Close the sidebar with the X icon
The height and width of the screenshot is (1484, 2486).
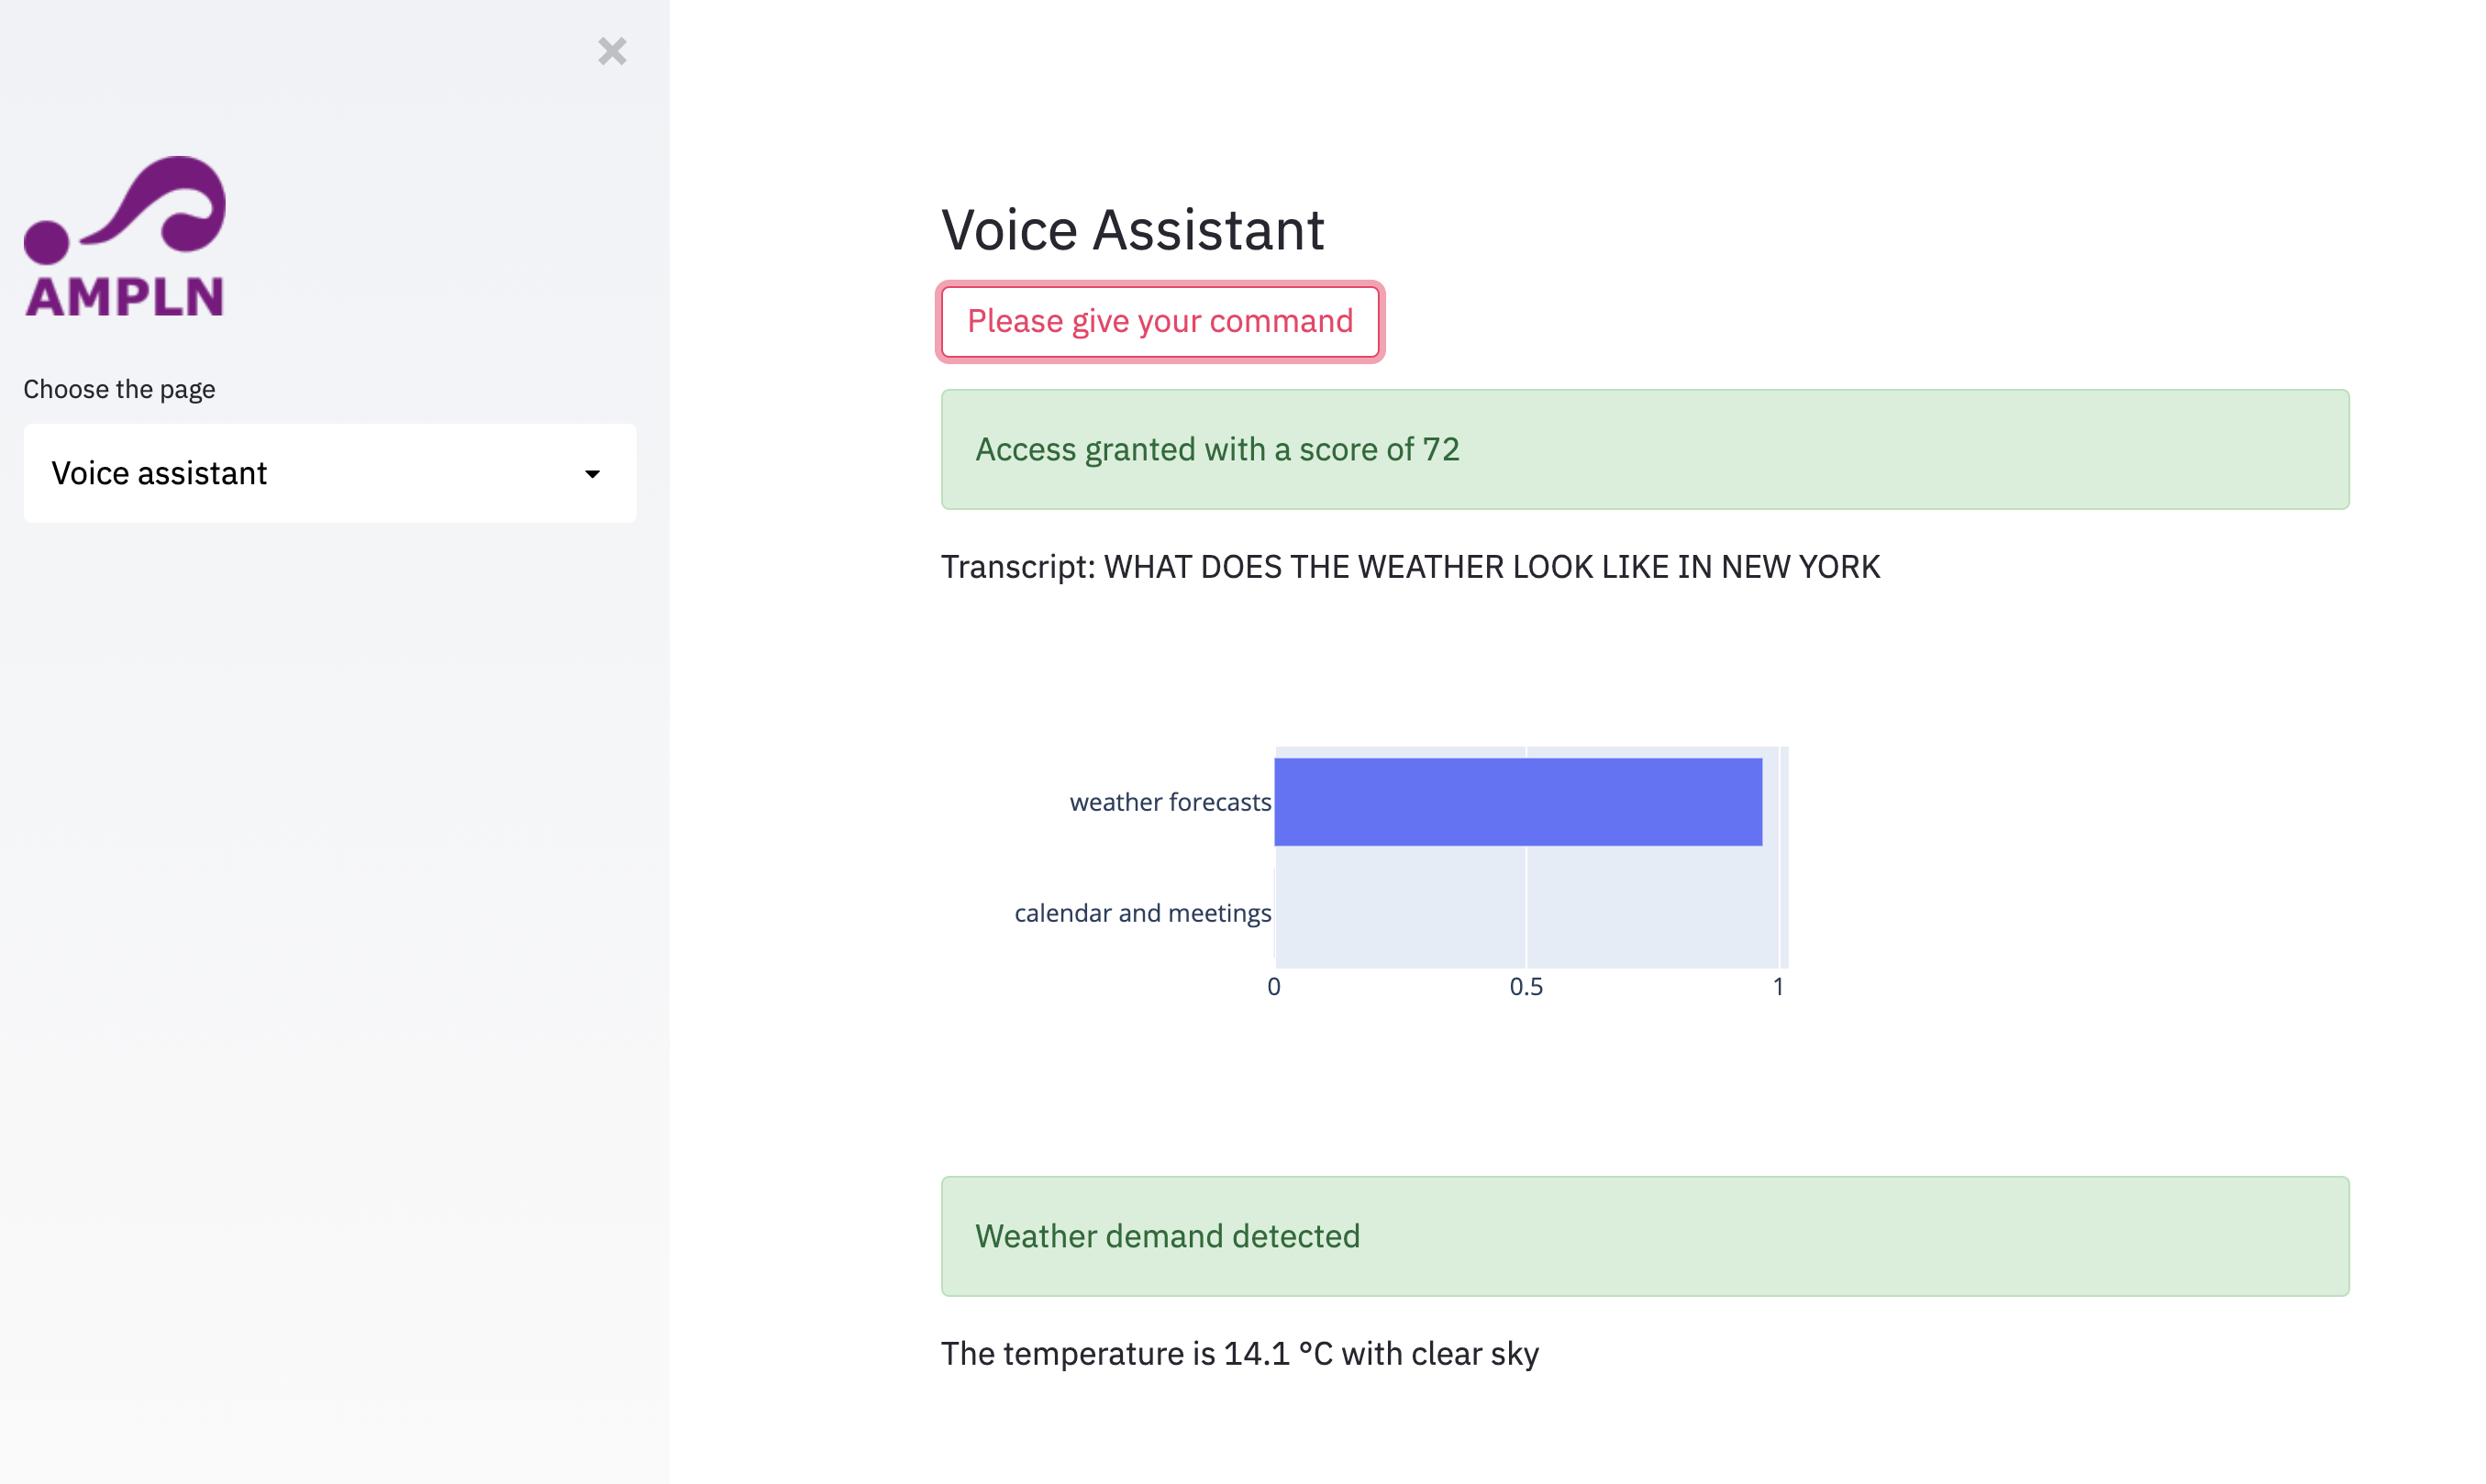click(612, 51)
